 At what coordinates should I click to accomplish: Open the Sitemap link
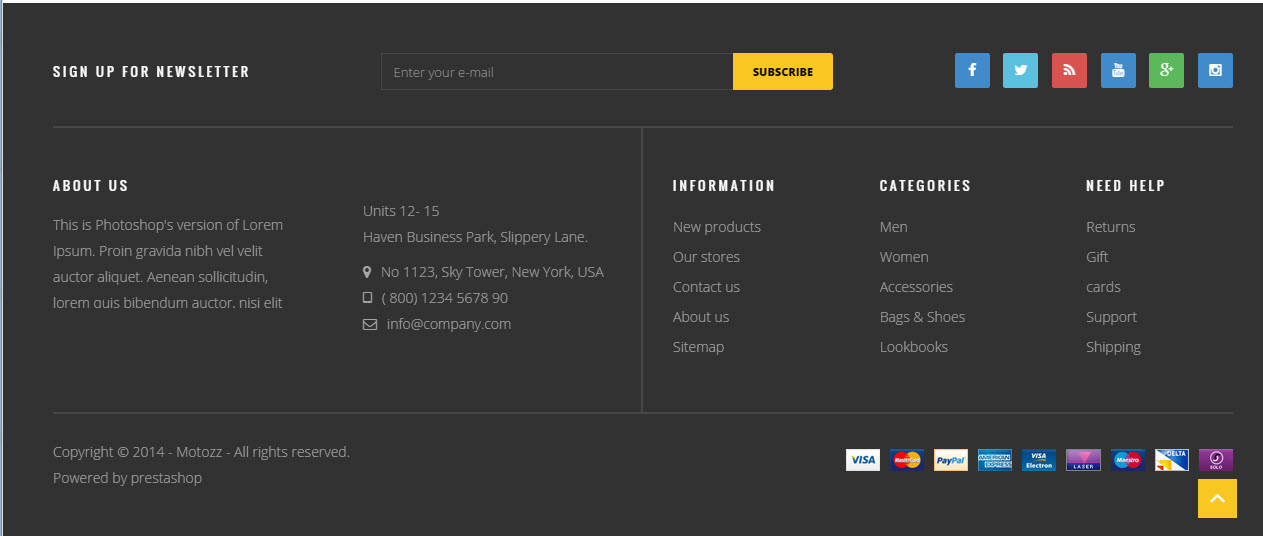pos(698,347)
